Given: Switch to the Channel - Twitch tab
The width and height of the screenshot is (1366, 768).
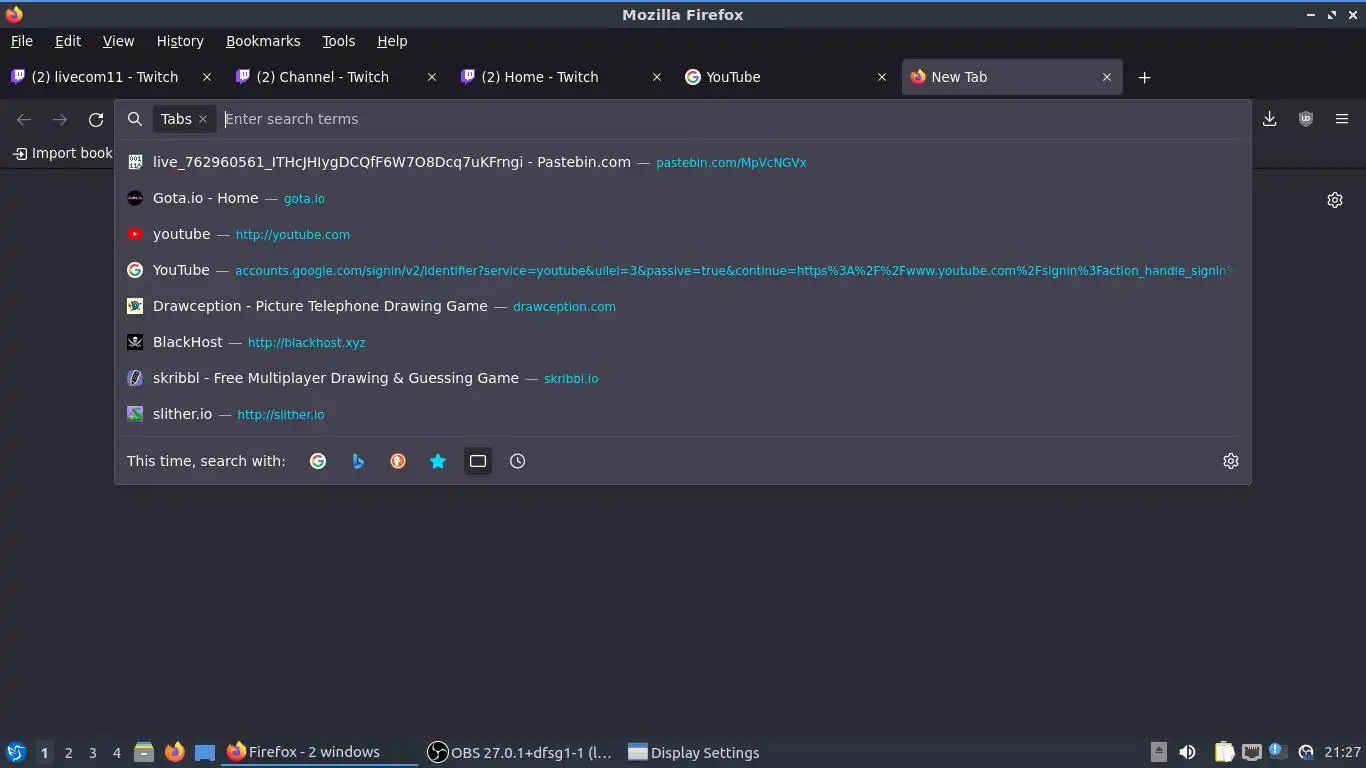Looking at the screenshot, I should click(322, 77).
